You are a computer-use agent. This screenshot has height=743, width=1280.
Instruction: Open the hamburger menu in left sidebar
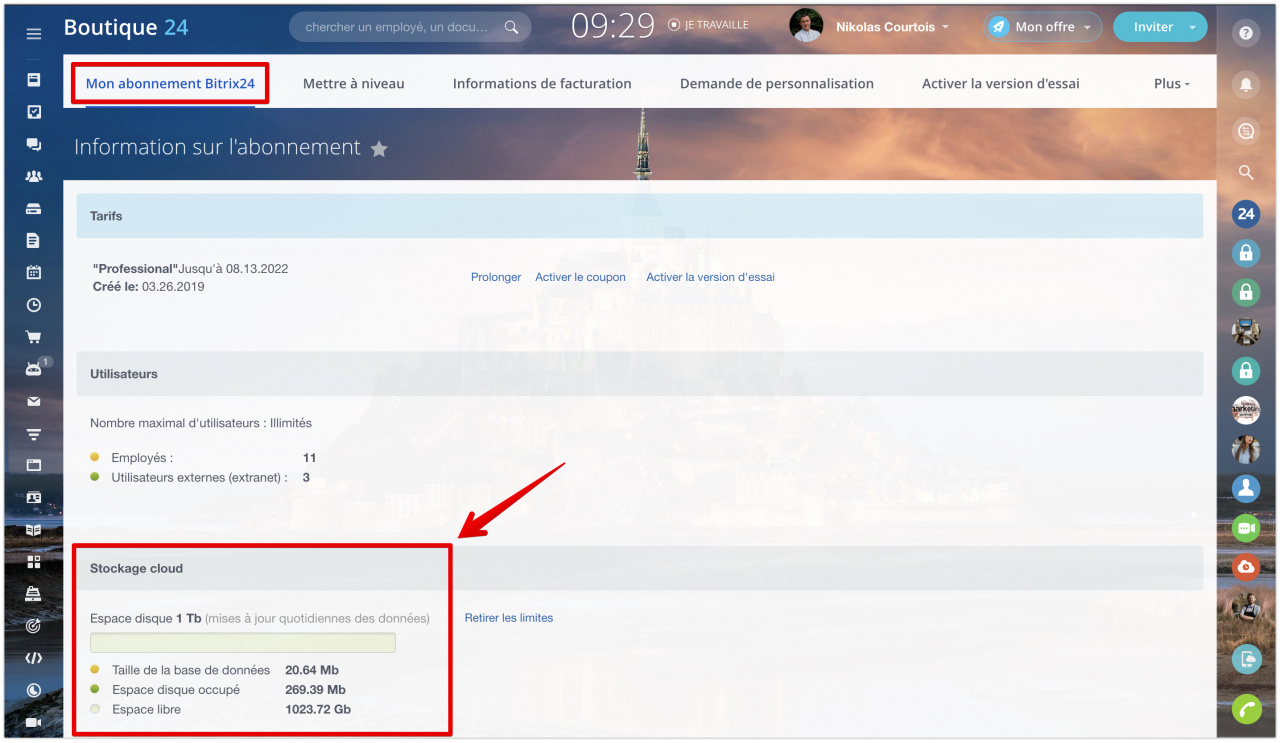(33, 34)
